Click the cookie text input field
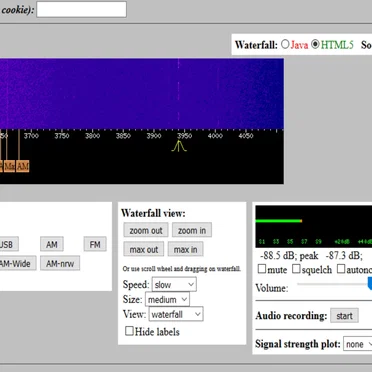This screenshot has height=372, width=372. 81,9
